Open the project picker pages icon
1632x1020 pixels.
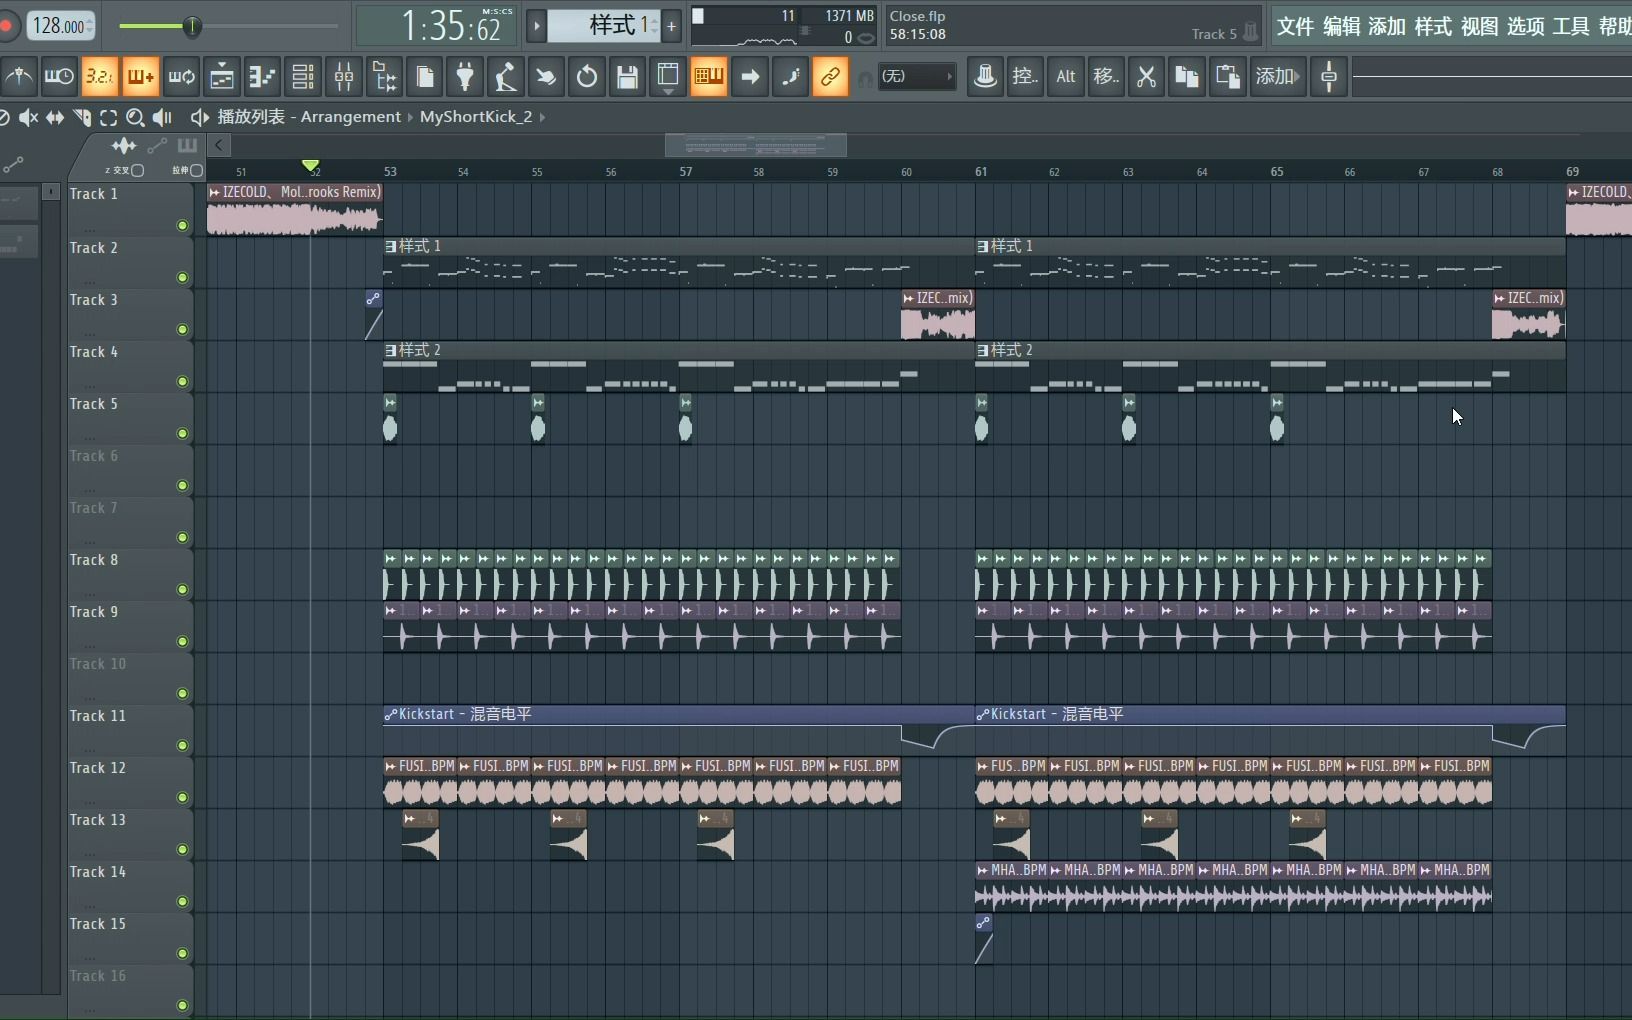point(425,77)
